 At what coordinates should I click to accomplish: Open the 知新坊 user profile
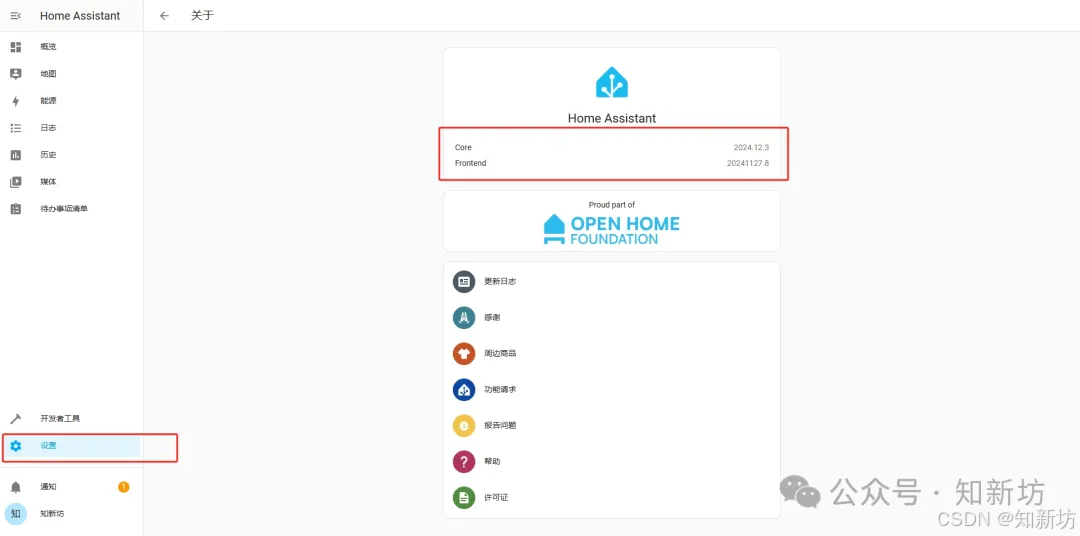pyautogui.click(x=72, y=514)
